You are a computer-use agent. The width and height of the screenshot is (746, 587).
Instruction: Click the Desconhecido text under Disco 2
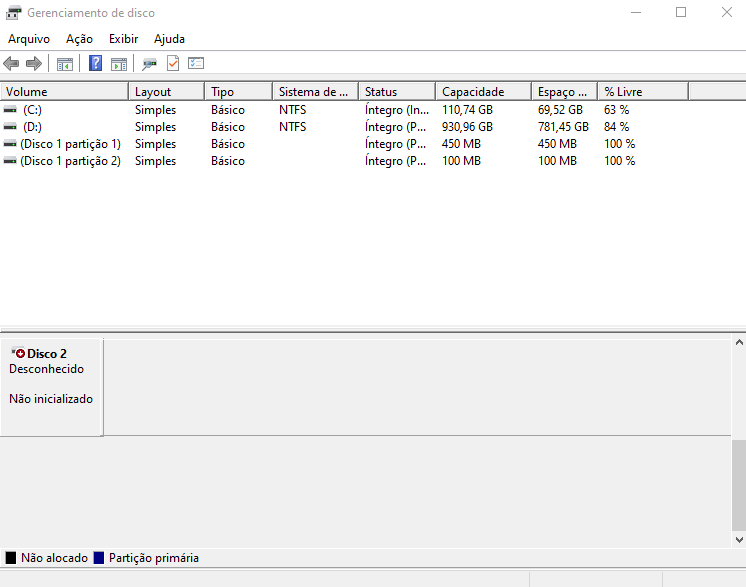46,369
